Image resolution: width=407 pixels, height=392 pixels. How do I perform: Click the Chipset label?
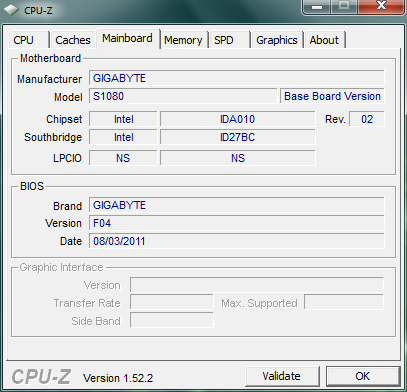click(64, 119)
